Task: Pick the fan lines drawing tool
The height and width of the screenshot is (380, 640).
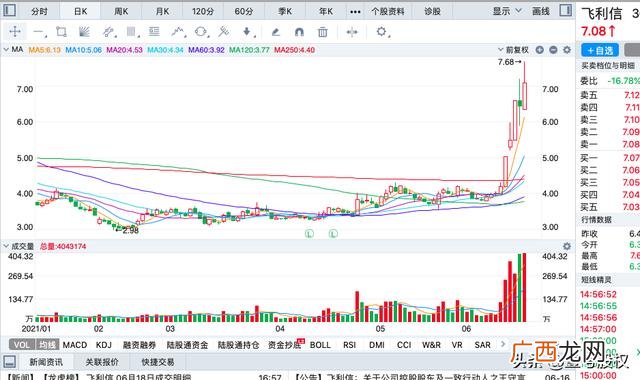Action: pos(84,32)
